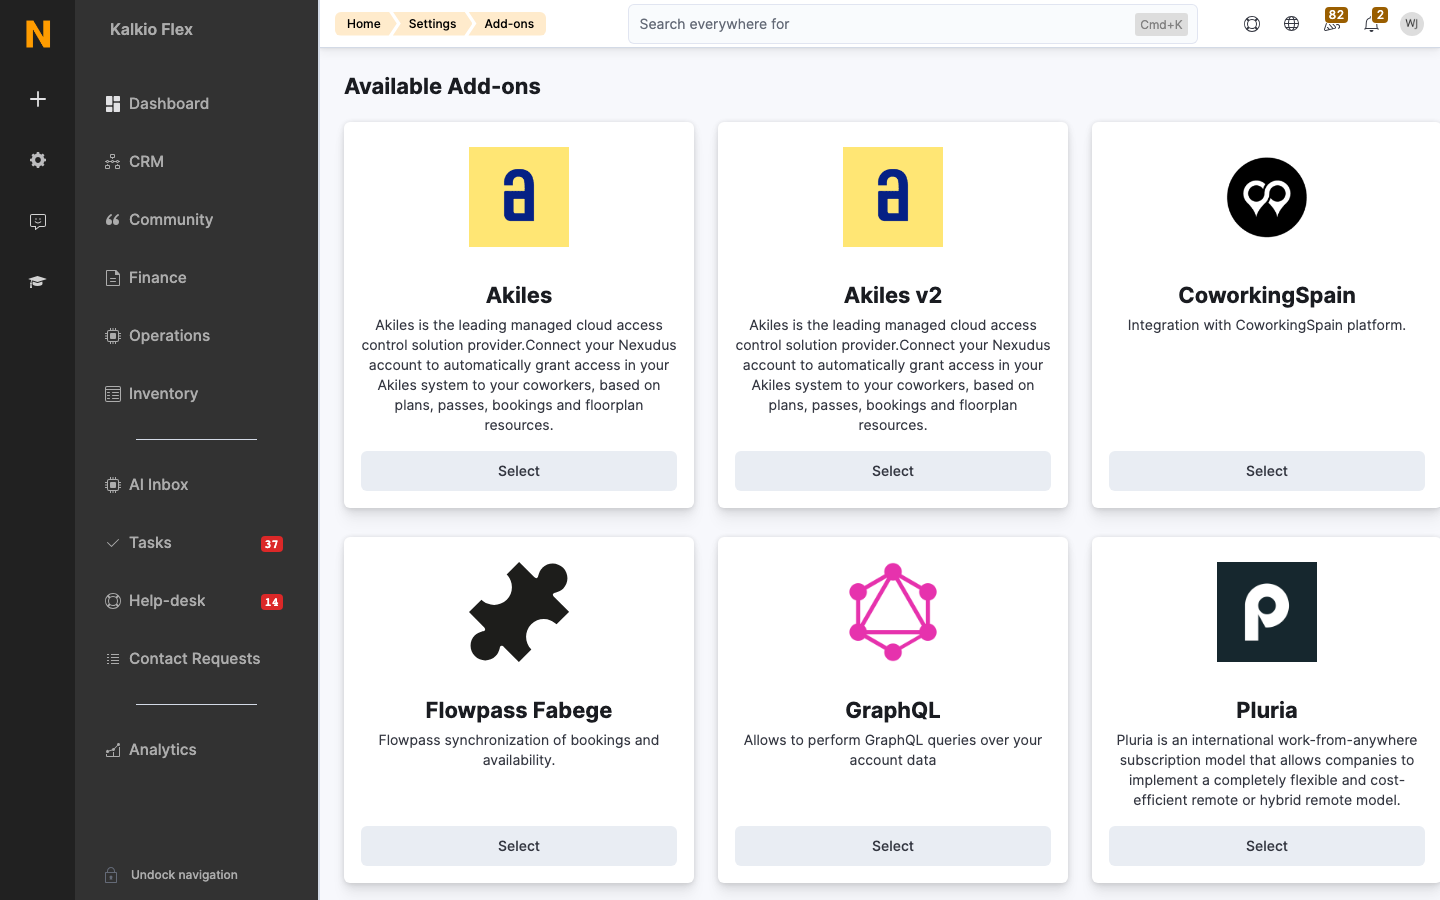Click the orange N logo icon
The image size is (1440, 900).
38,34
